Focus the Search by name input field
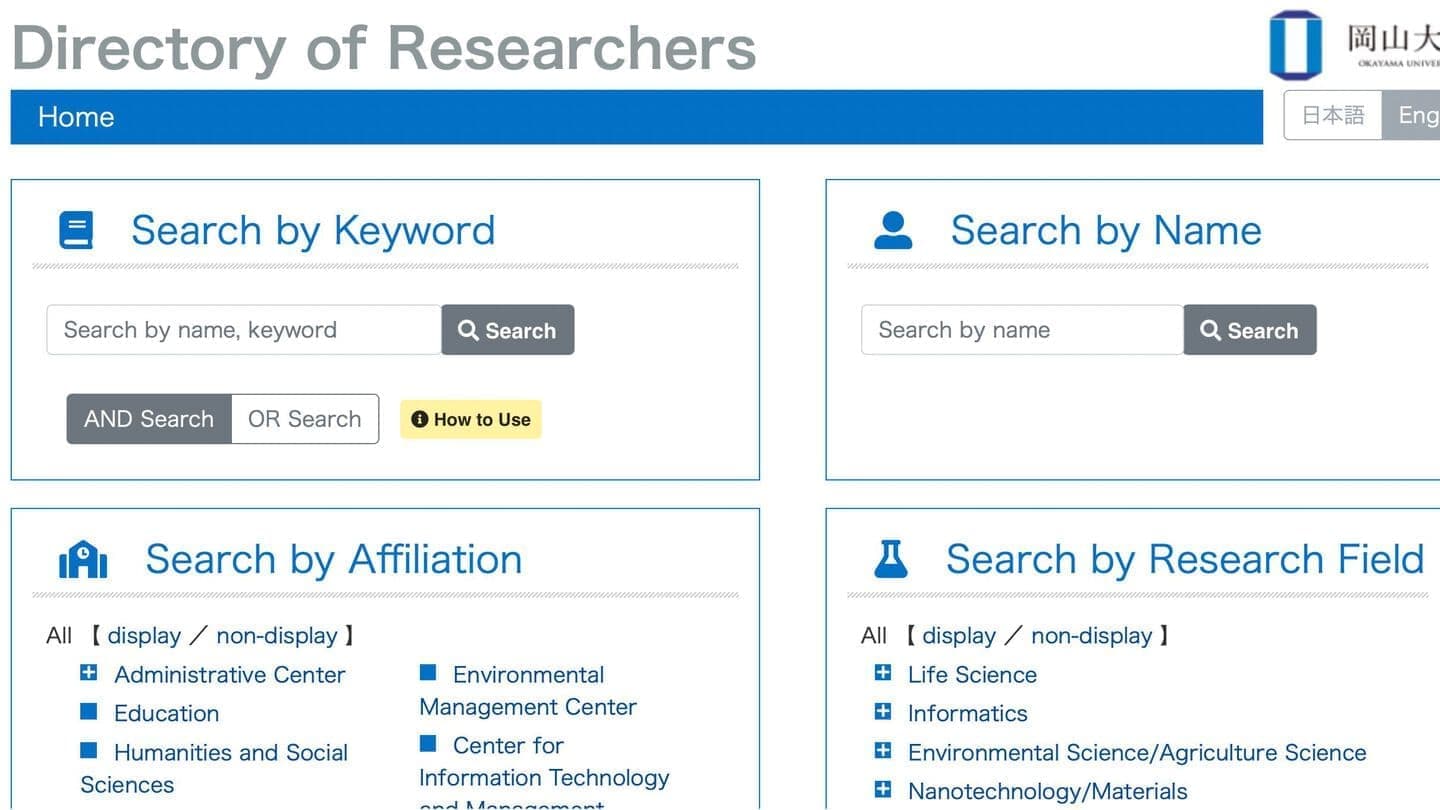The image size is (1440, 810). [1021, 330]
